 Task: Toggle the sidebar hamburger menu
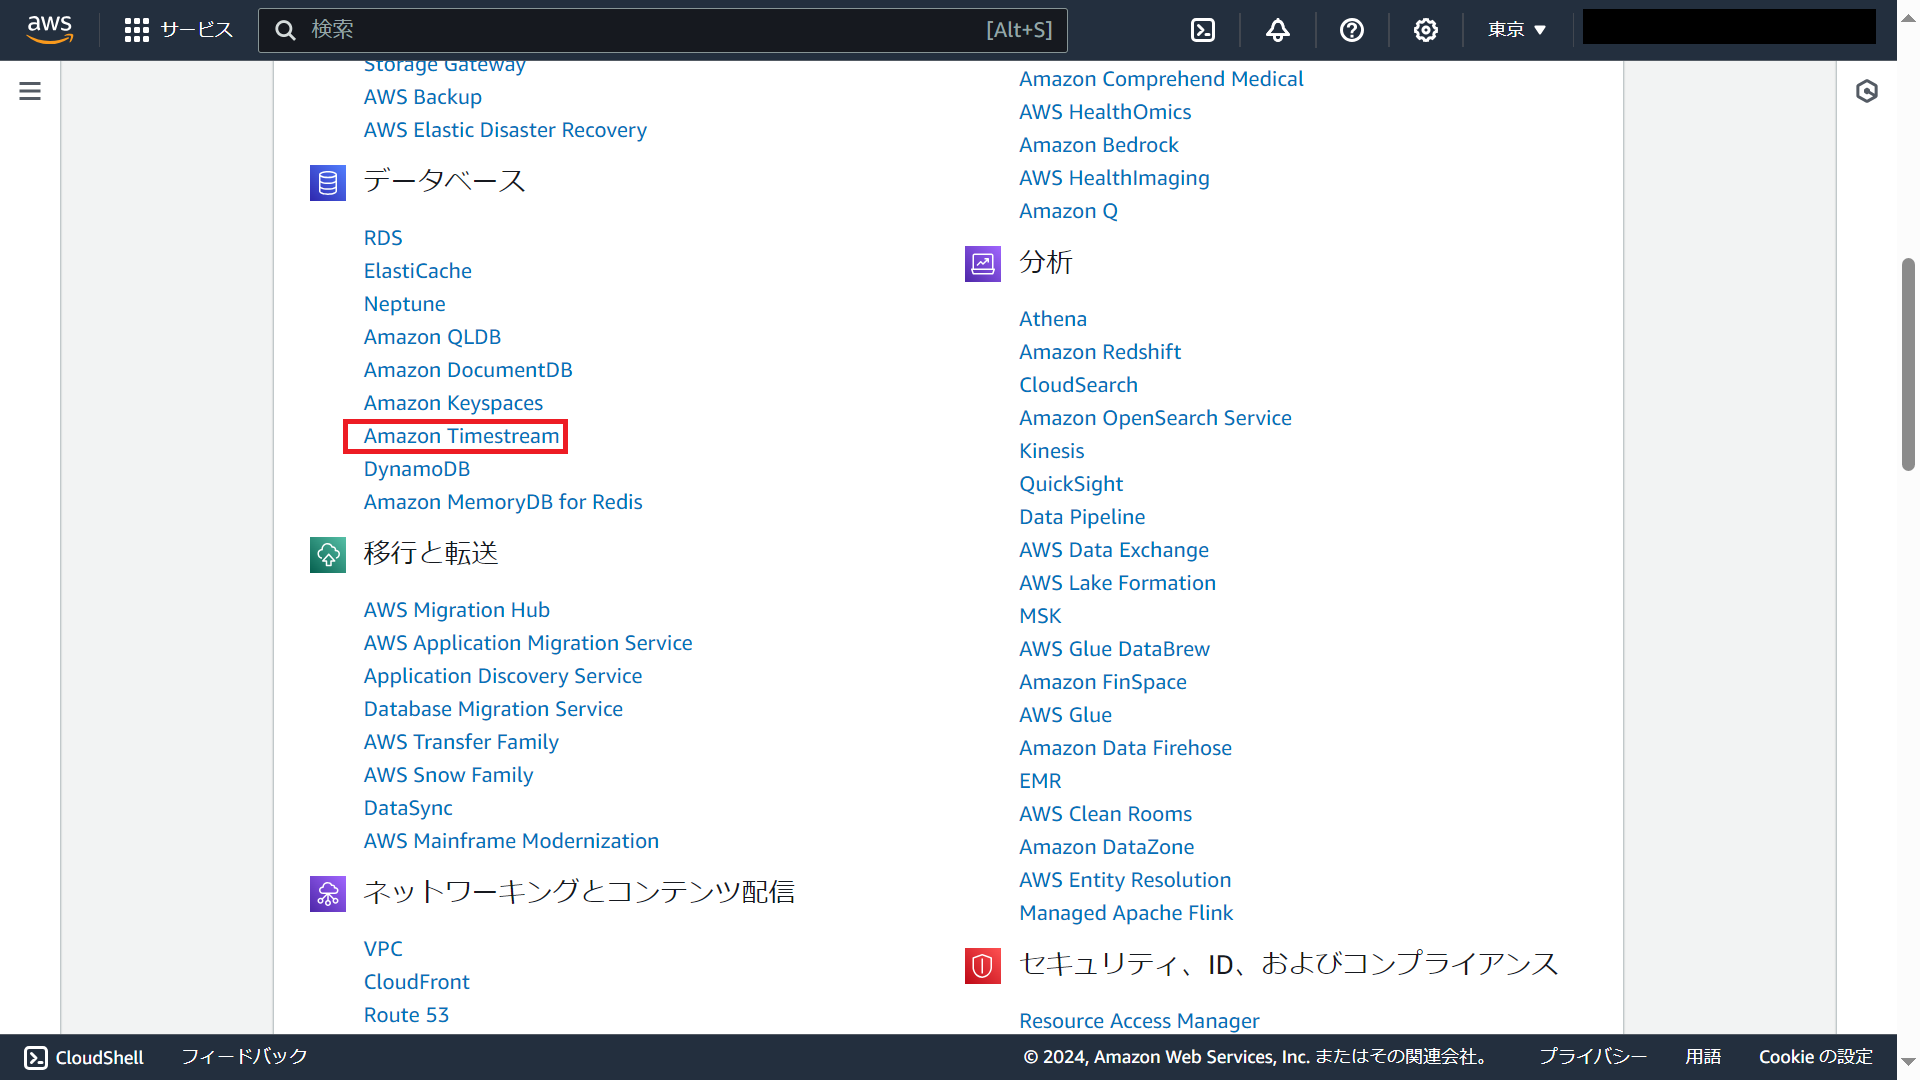[x=29, y=90]
